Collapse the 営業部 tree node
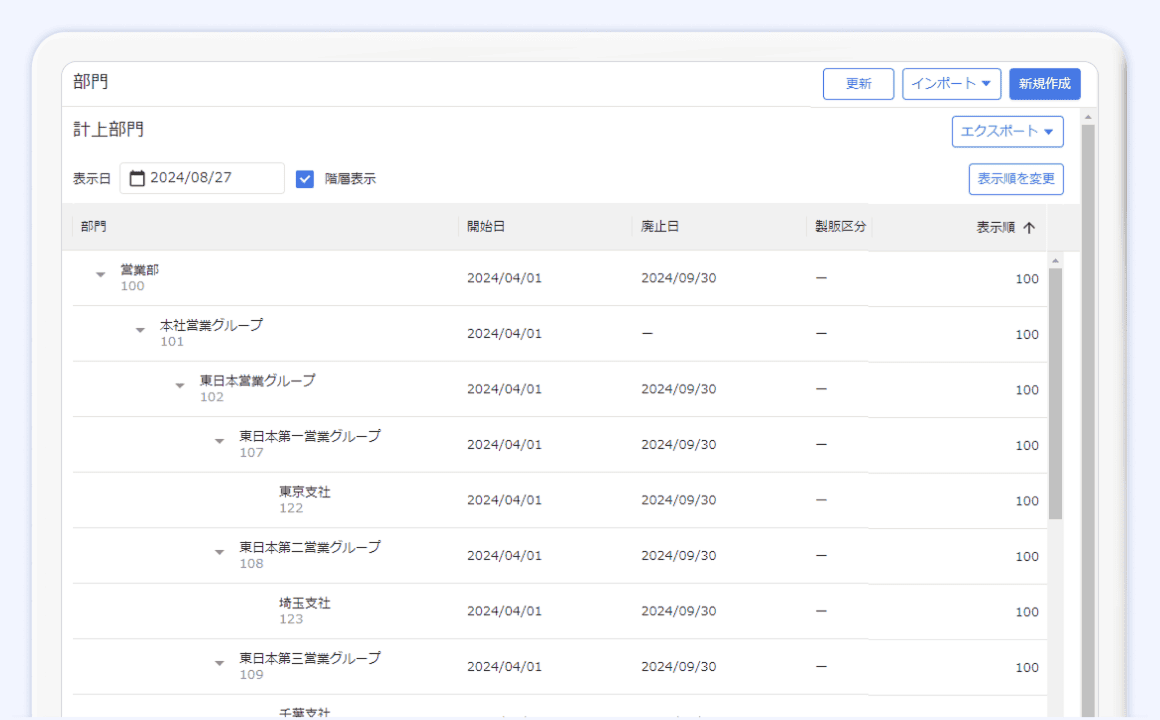This screenshot has height=720, width=1160. coord(100,275)
